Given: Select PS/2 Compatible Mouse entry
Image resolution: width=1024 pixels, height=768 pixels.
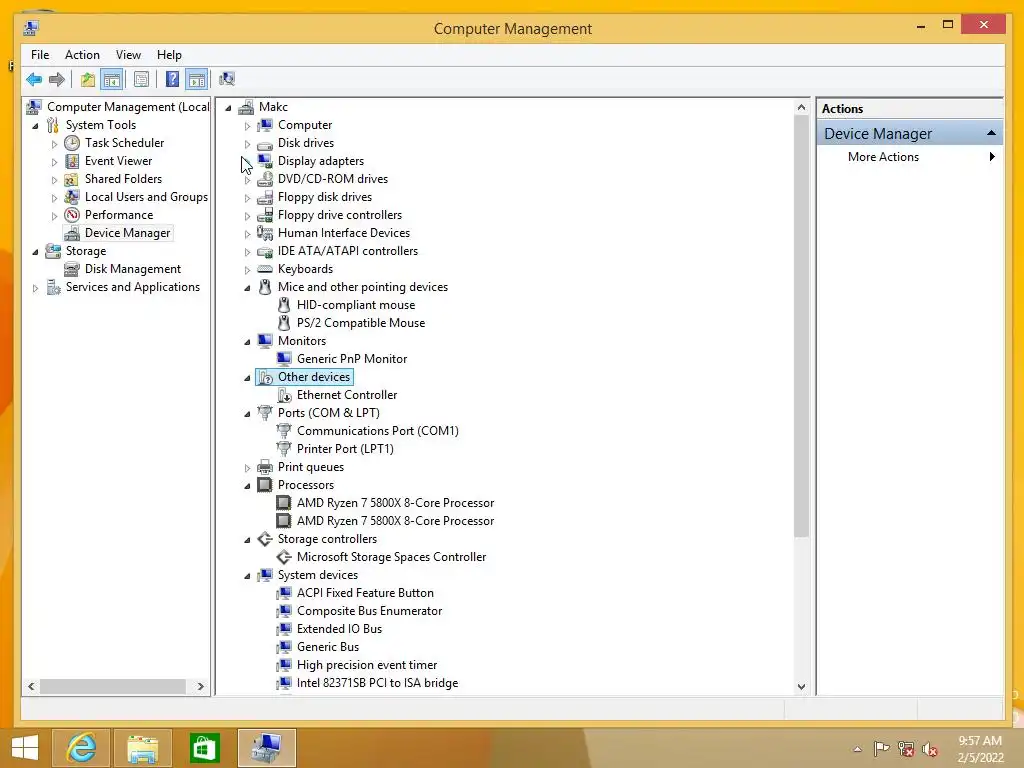Looking at the screenshot, I should 360,323.
